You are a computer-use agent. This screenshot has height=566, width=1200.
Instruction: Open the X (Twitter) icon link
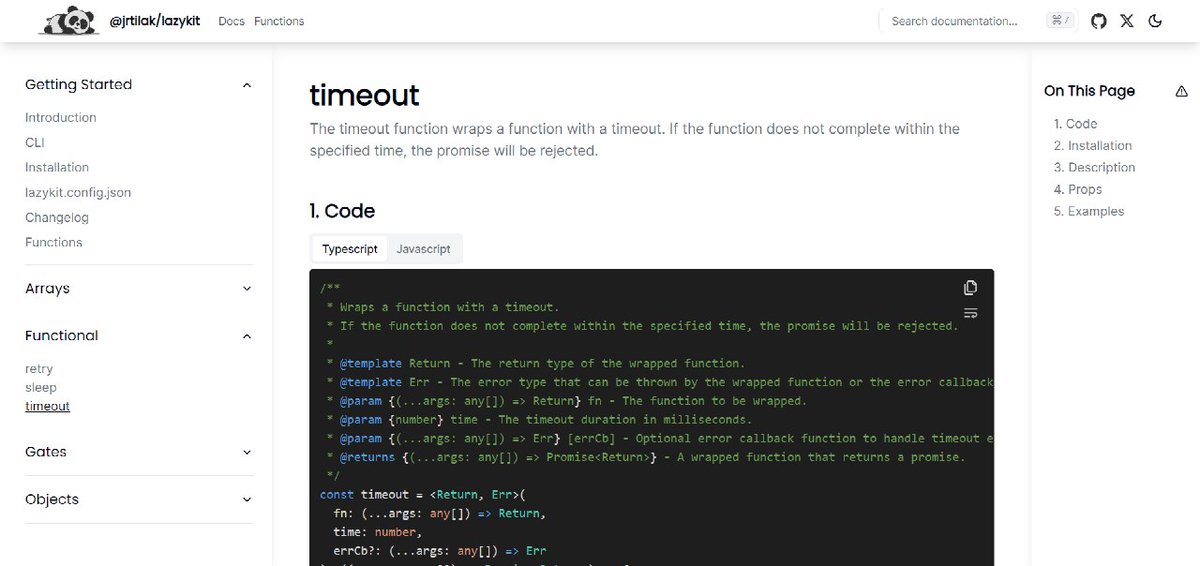pyautogui.click(x=1127, y=21)
